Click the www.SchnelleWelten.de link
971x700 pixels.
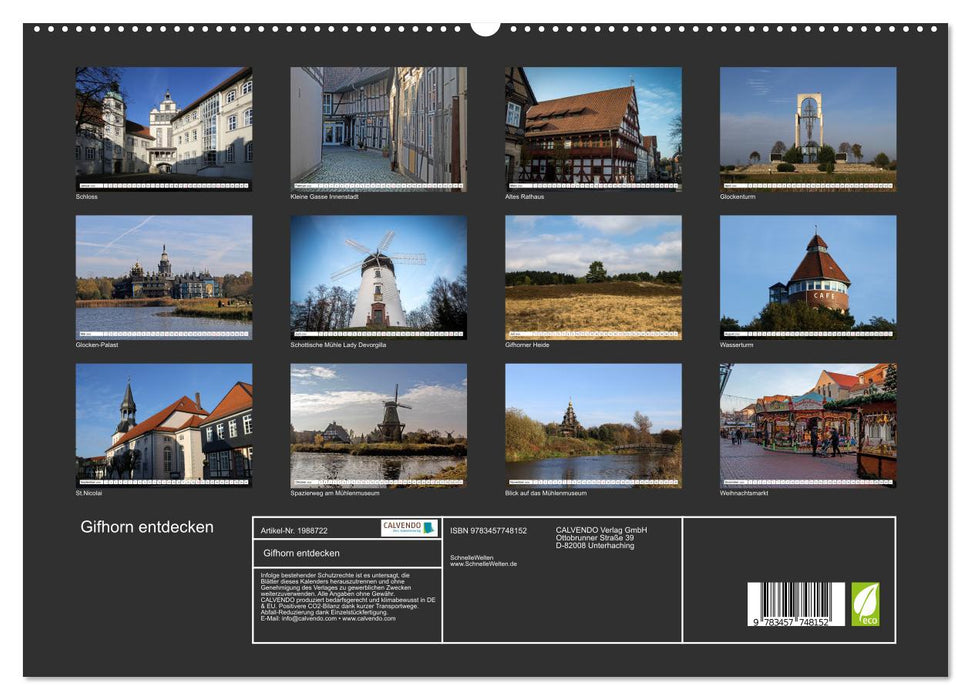[483, 562]
